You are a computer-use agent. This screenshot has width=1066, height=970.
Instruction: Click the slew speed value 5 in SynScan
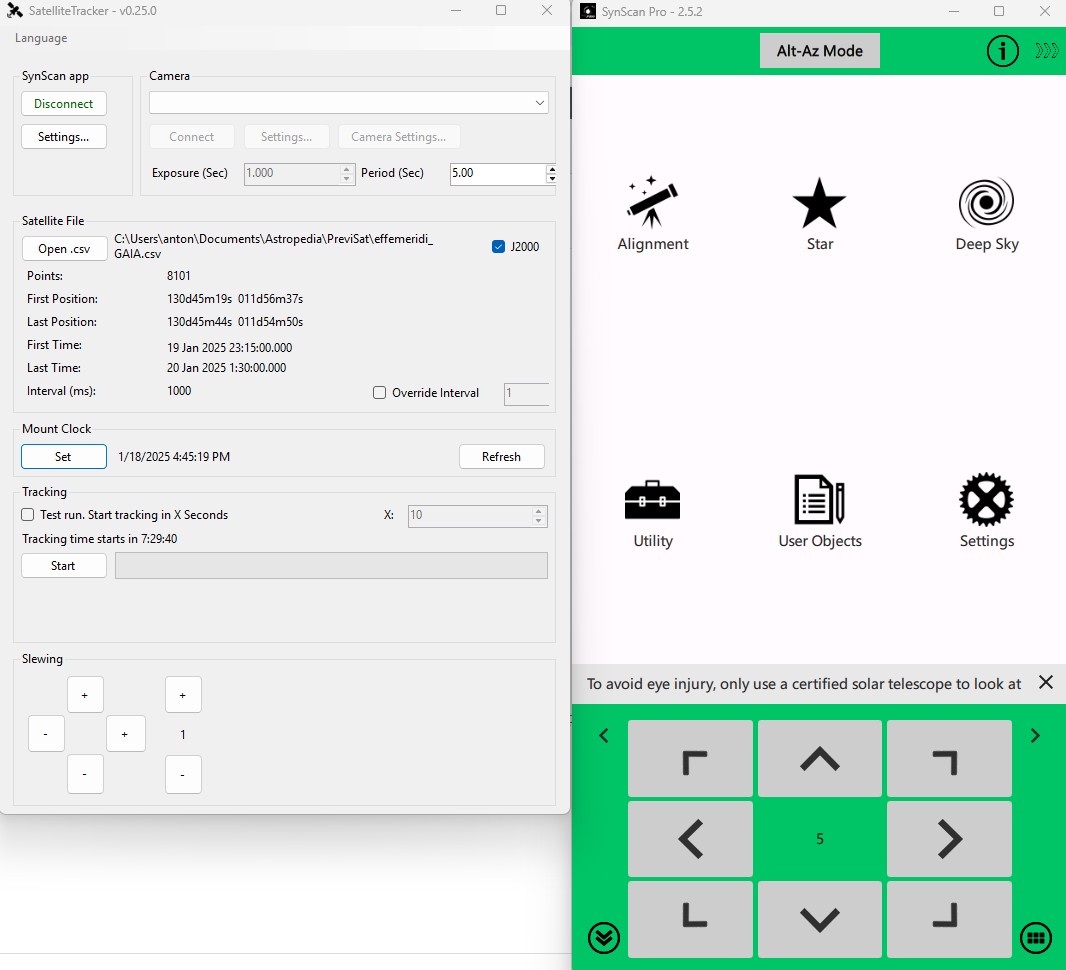click(x=820, y=839)
